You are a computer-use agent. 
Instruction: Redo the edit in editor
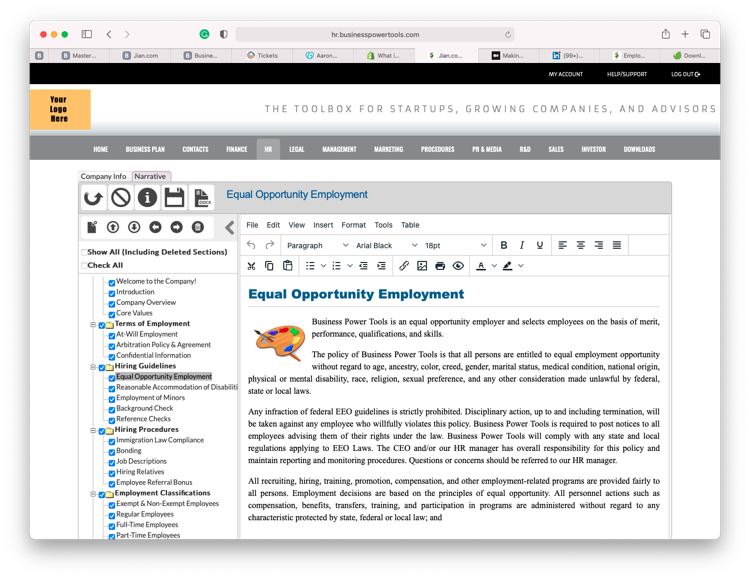[270, 245]
